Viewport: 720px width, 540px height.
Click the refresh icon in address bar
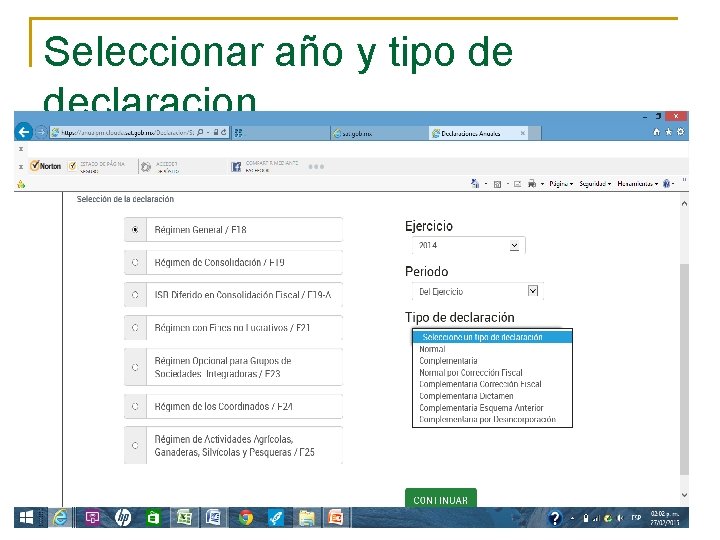click(x=224, y=132)
